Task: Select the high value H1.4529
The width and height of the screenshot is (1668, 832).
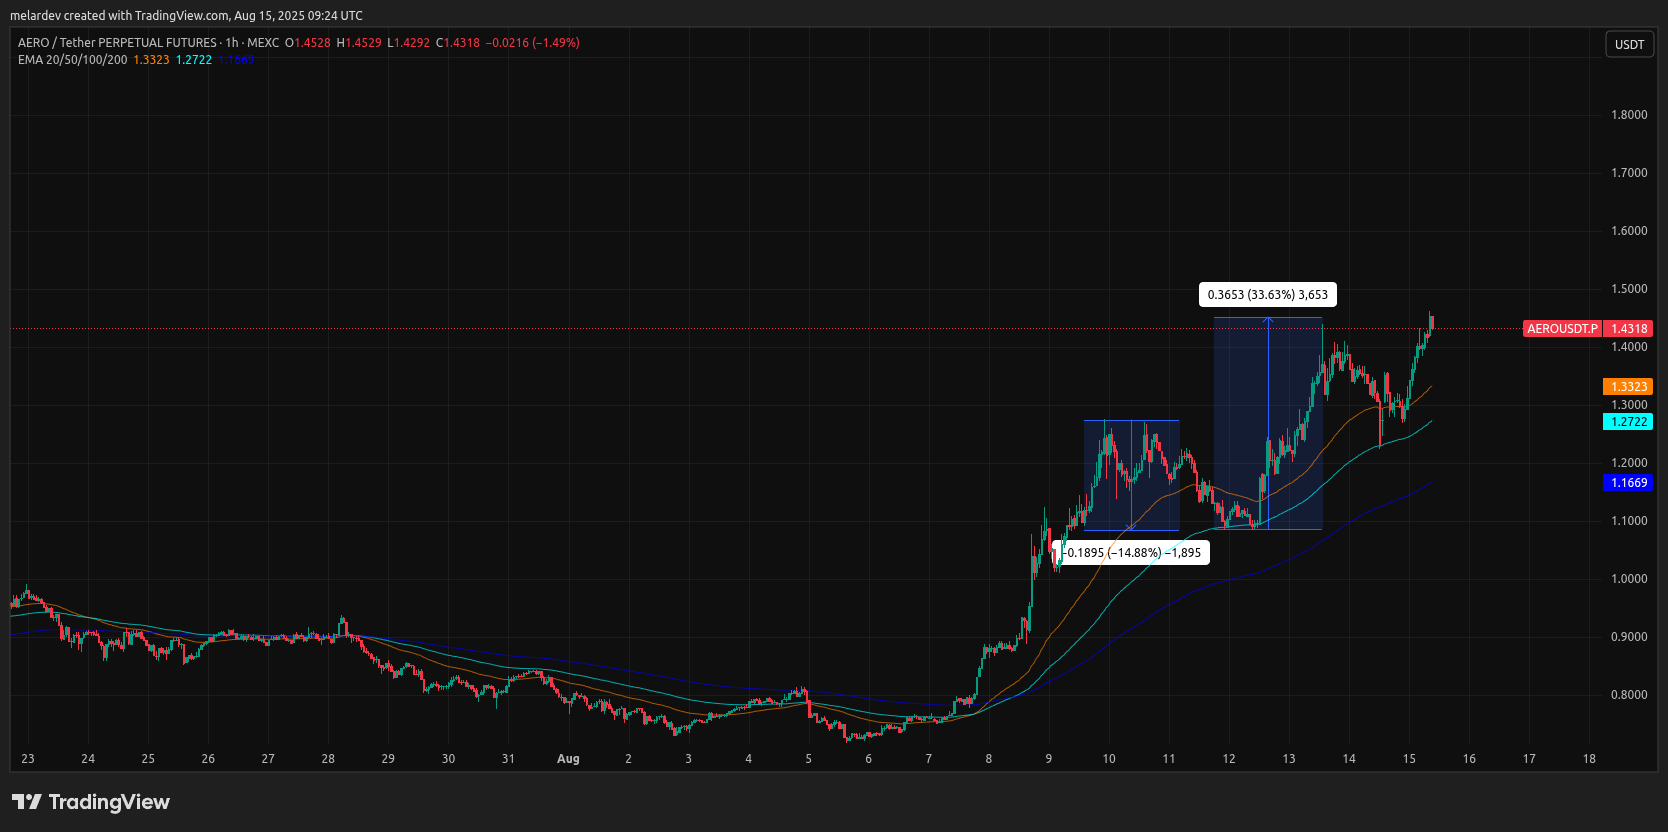Action: tap(359, 43)
